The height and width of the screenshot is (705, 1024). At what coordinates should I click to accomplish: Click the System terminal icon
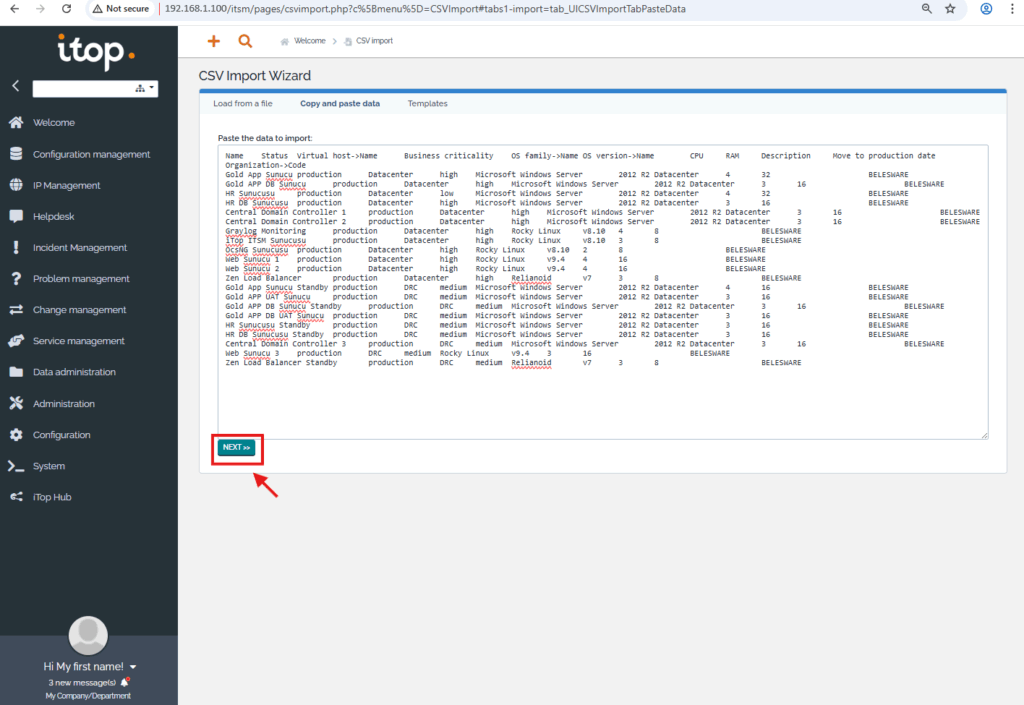coord(15,466)
